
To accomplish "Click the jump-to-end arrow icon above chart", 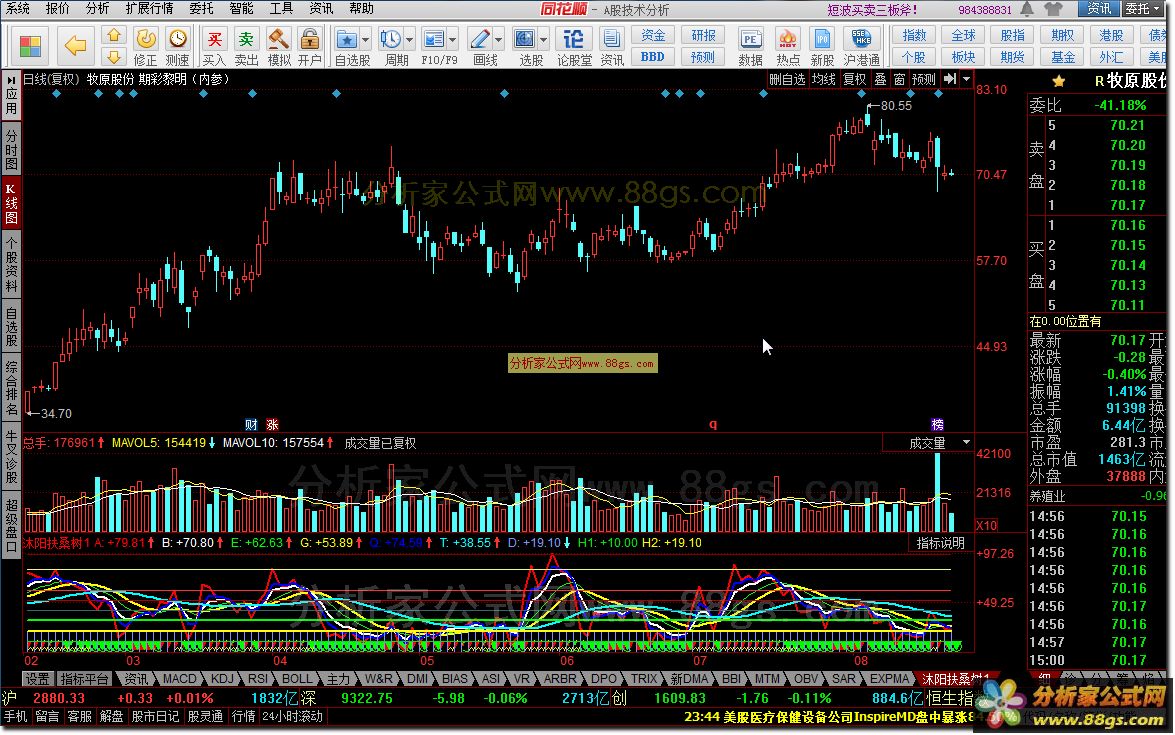I will coord(949,79).
